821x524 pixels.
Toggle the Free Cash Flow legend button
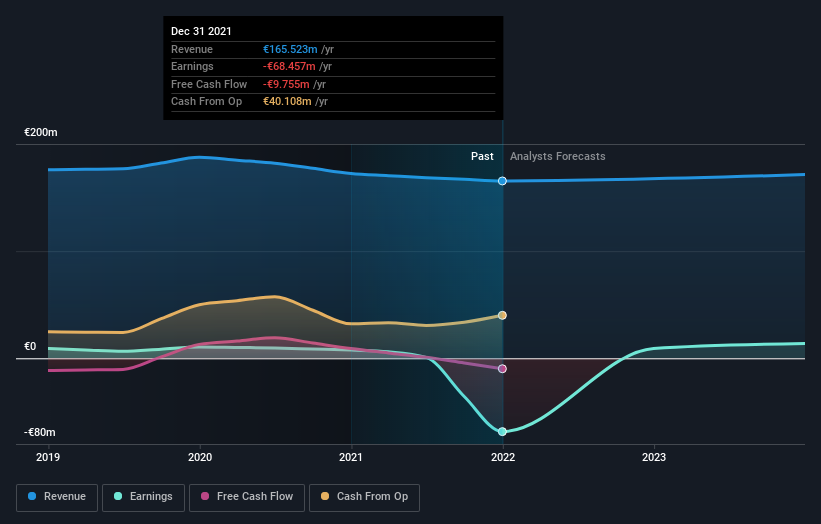click(247, 497)
